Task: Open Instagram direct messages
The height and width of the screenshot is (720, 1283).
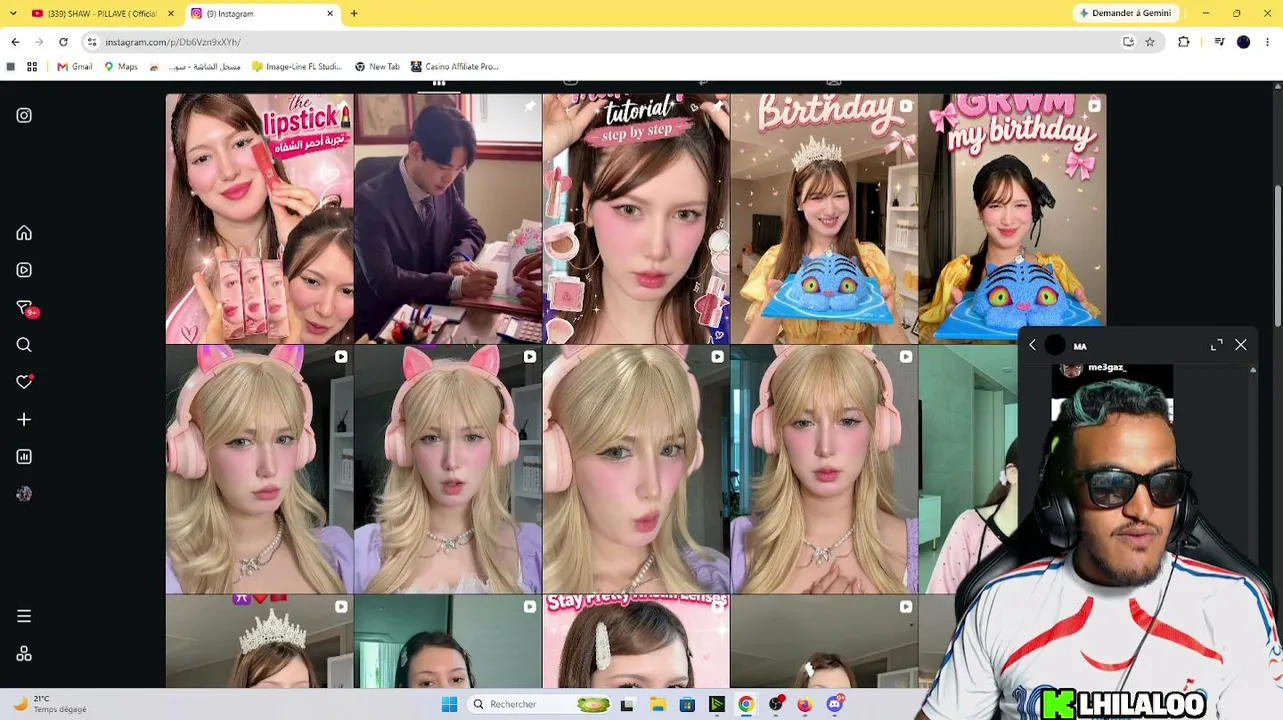Action: (24, 308)
